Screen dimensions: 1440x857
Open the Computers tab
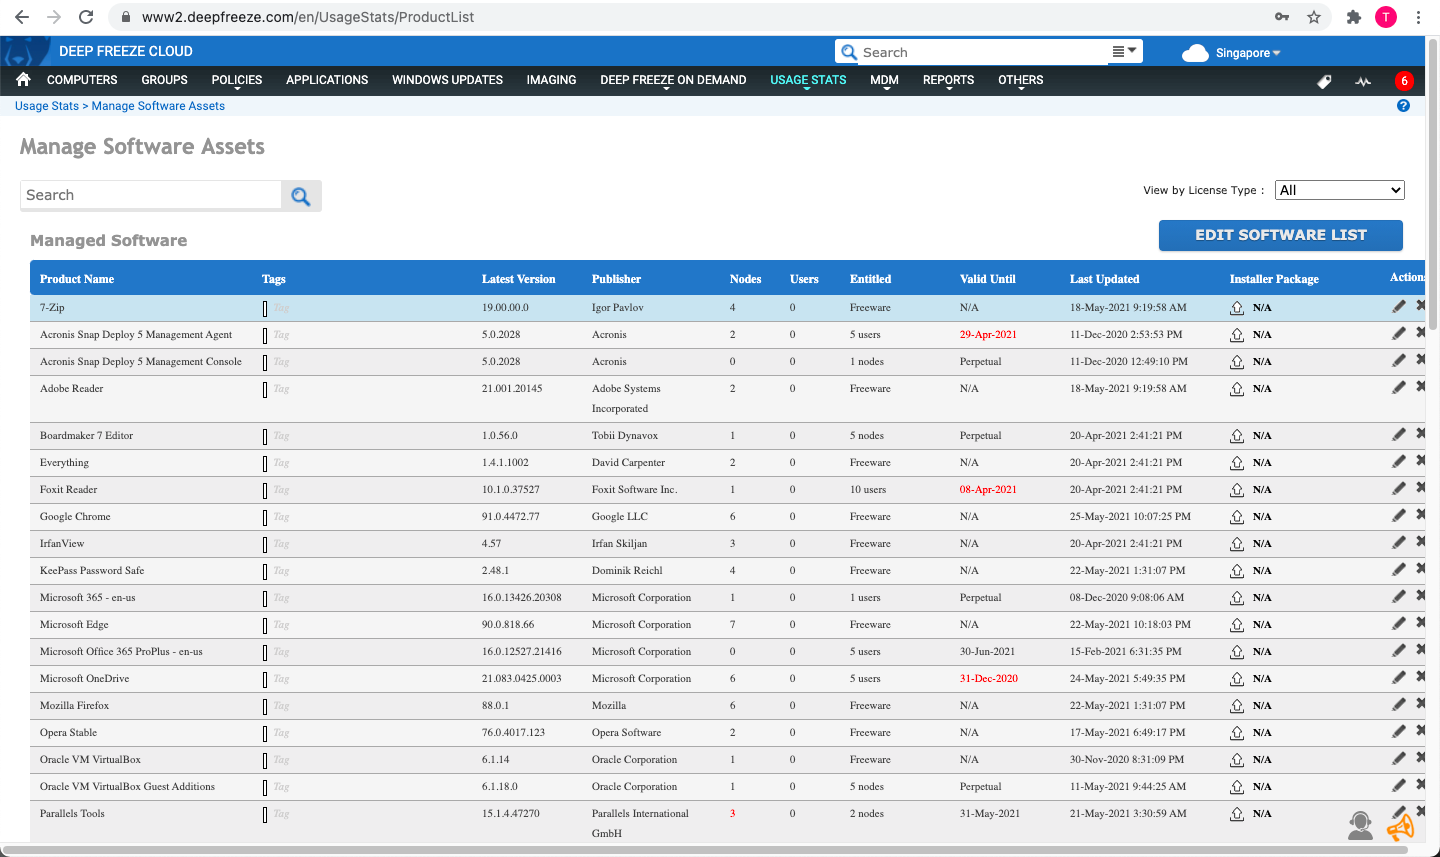[x=82, y=80]
